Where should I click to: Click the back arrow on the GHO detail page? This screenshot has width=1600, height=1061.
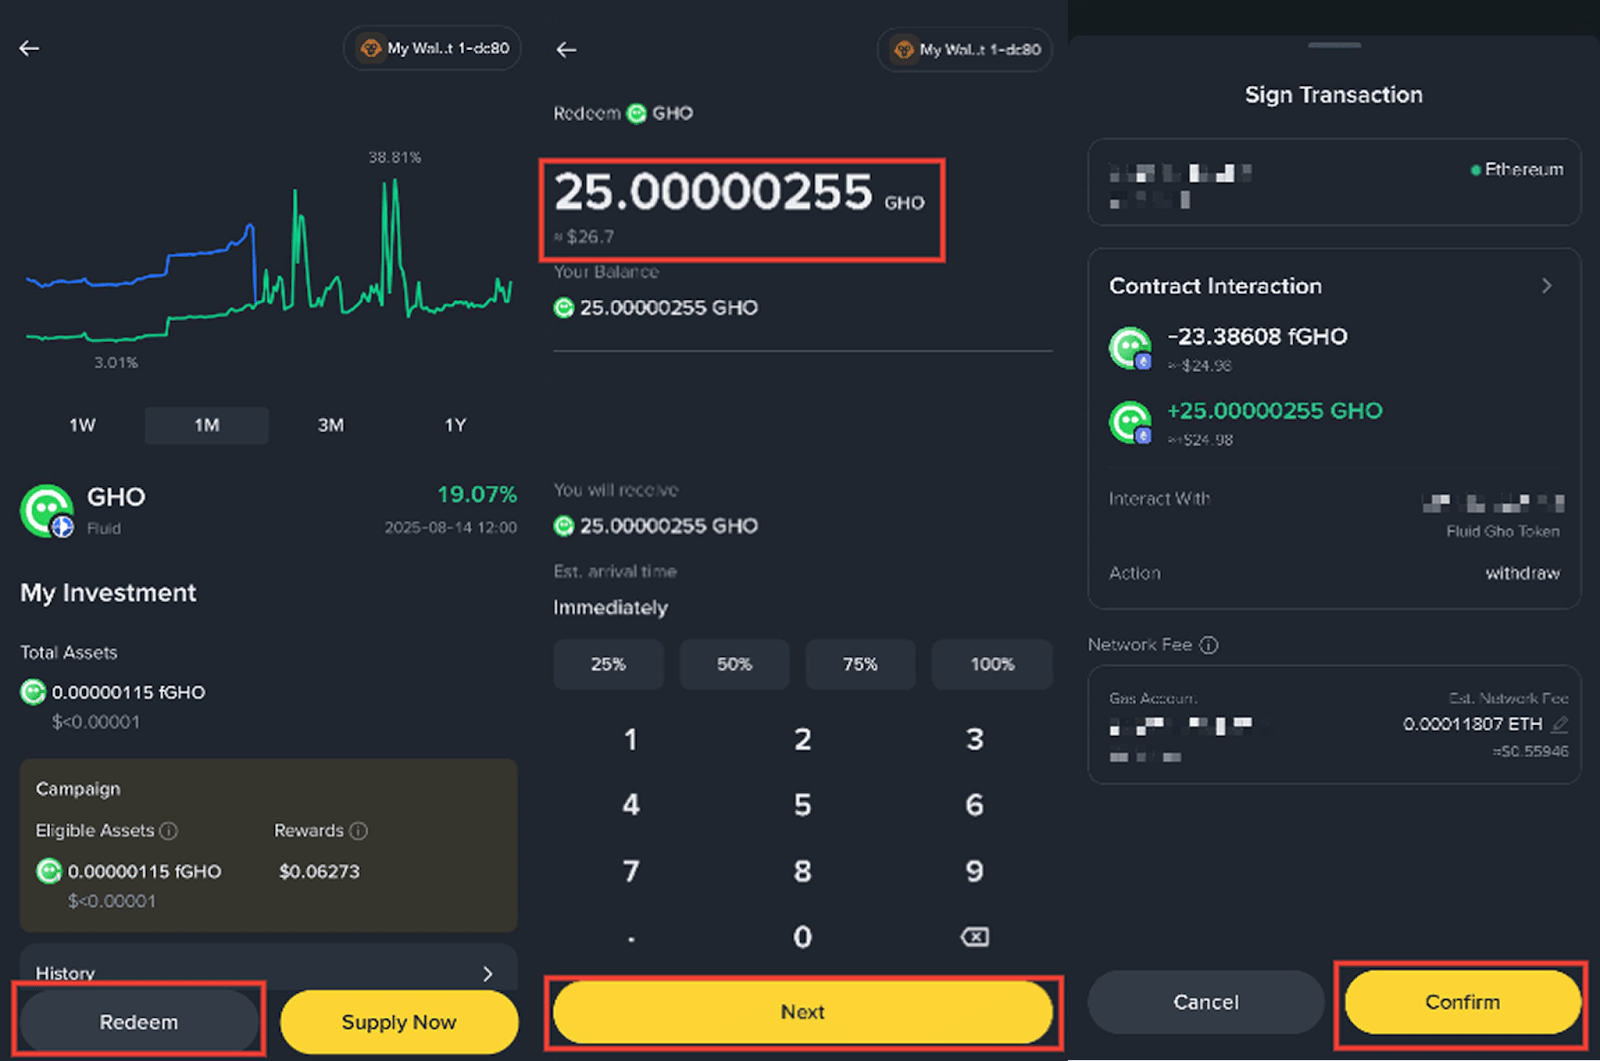coord(28,48)
